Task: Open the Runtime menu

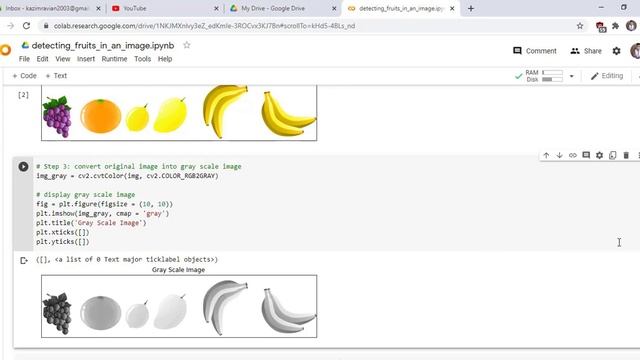Action: point(114,59)
